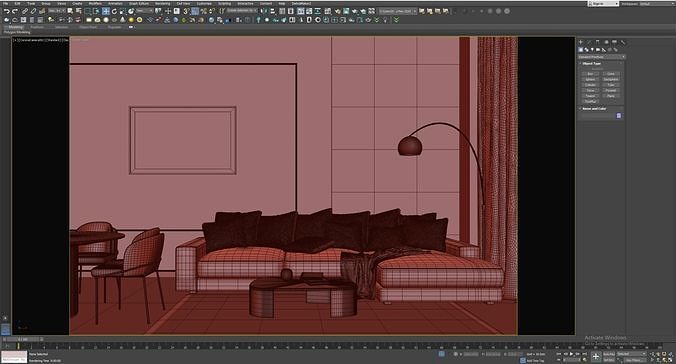The height and width of the screenshot is (364, 676).
Task: Open Time Configuration icon near frame field
Action: pos(584,359)
